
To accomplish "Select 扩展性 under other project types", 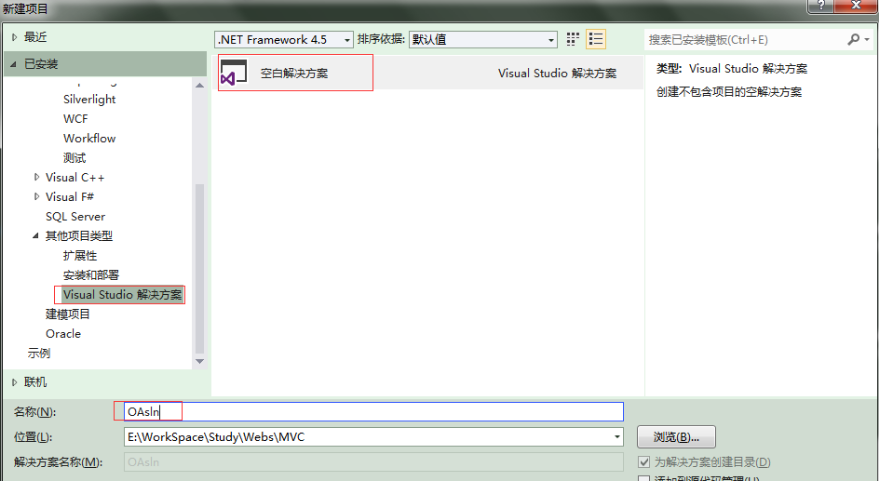I will click(x=80, y=256).
